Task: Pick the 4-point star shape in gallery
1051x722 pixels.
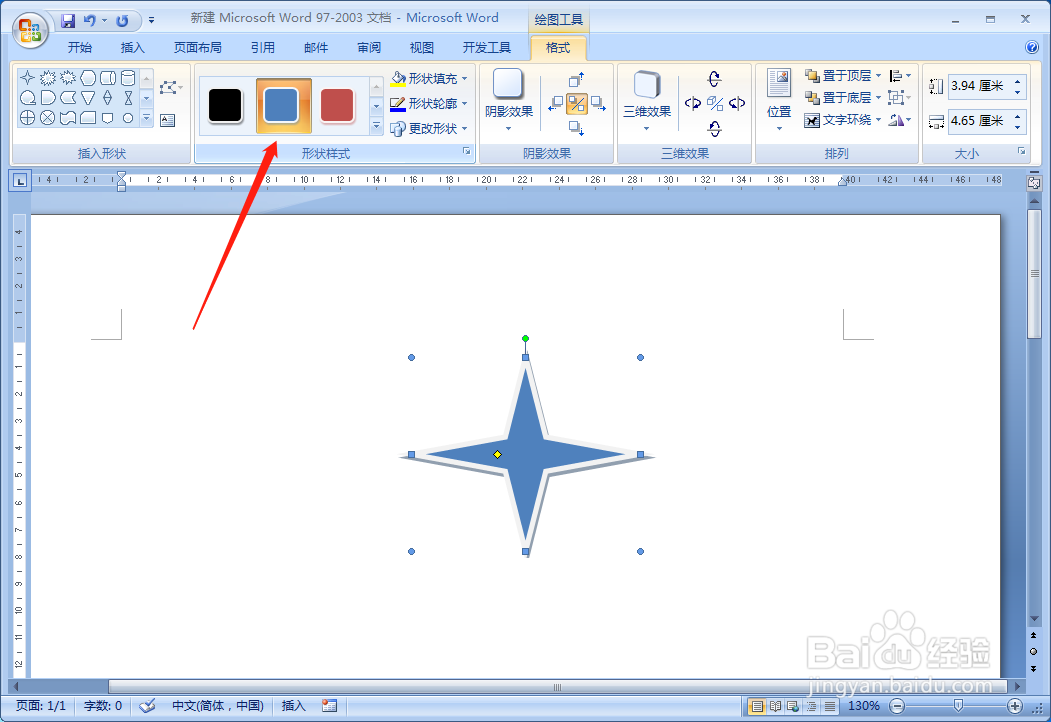Action: click(x=27, y=78)
